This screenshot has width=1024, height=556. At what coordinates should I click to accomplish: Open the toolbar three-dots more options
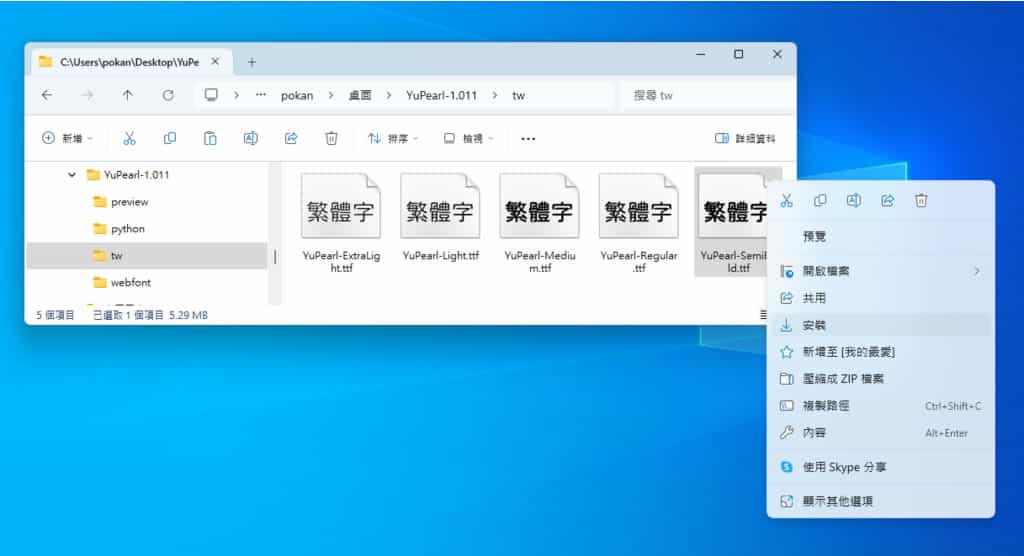click(x=528, y=139)
